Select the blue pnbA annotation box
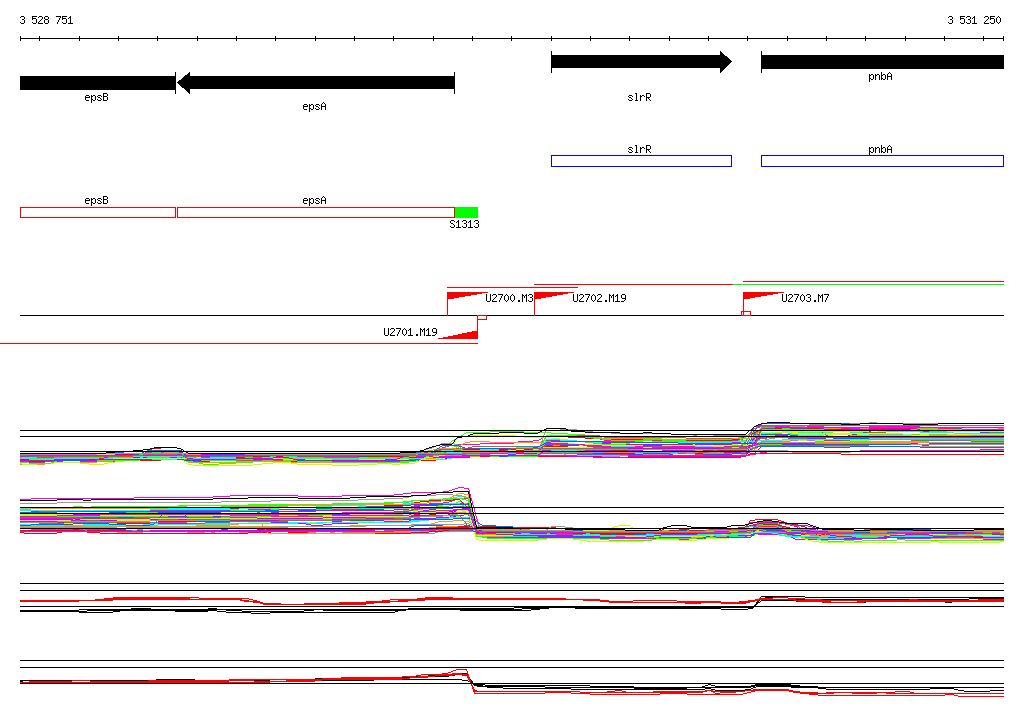This screenshot has width=1024, height=714. coord(882,161)
